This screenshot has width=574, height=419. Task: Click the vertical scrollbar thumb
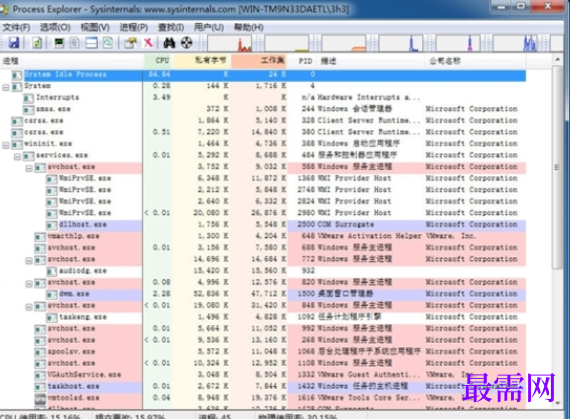click(558, 168)
